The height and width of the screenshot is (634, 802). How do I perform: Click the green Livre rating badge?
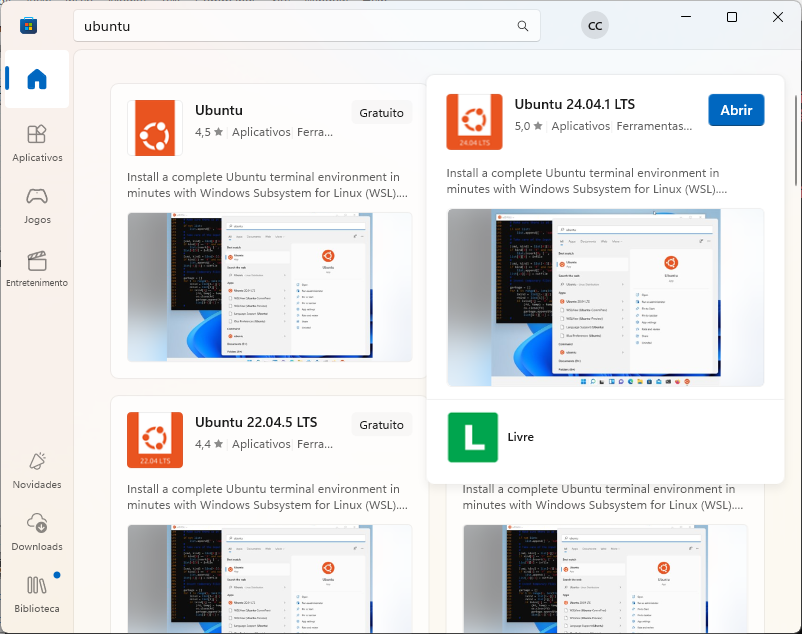473,437
